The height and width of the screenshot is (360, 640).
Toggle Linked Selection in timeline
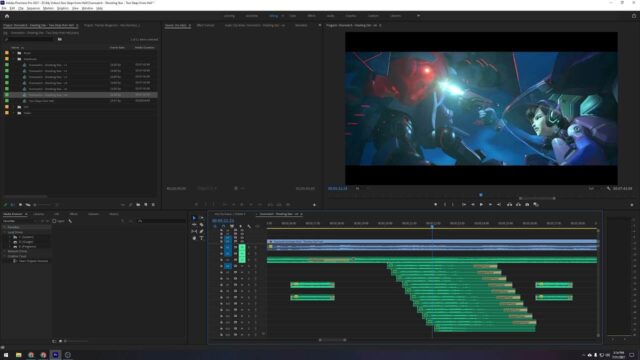coord(232,226)
